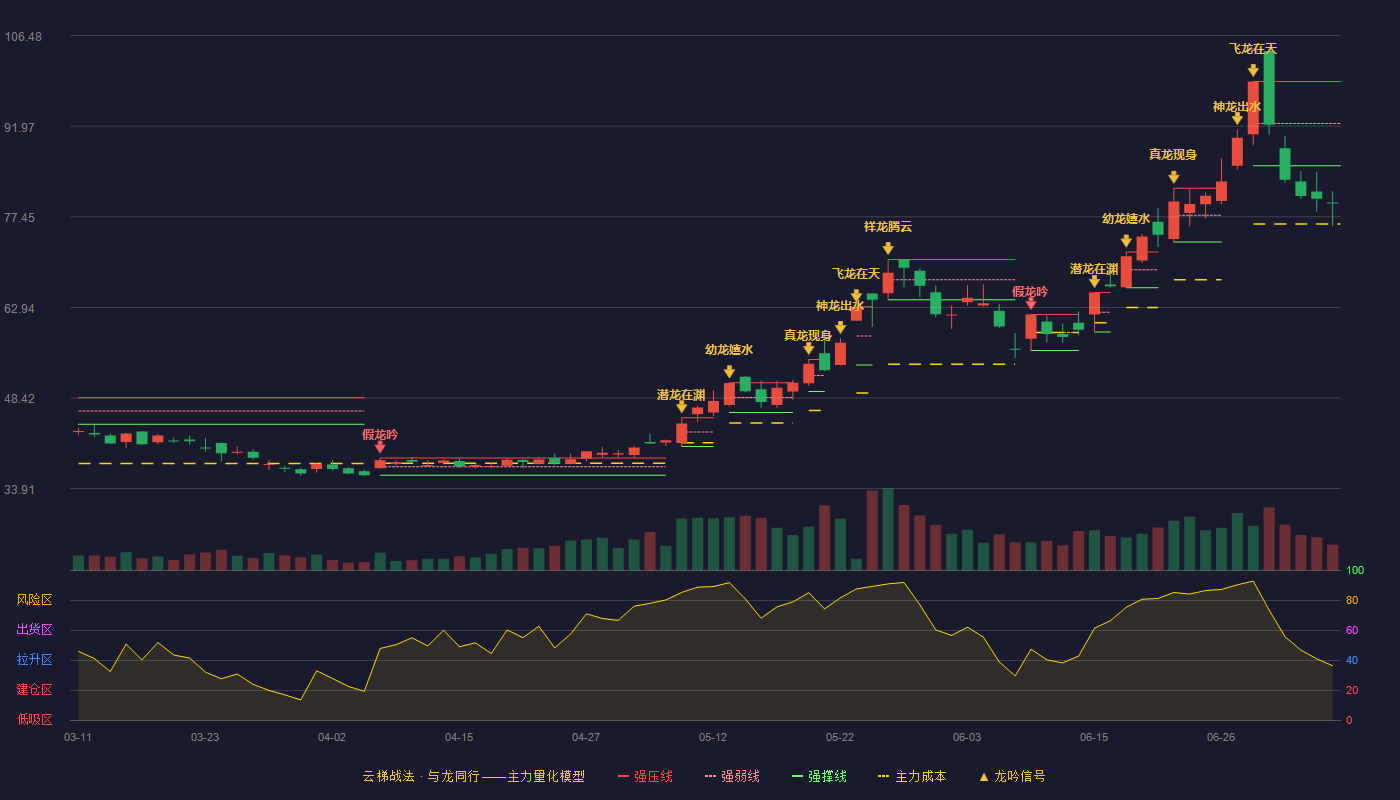This screenshot has width=1400, height=800.
Task: Click the 03-23 date label
Action: pos(205,737)
